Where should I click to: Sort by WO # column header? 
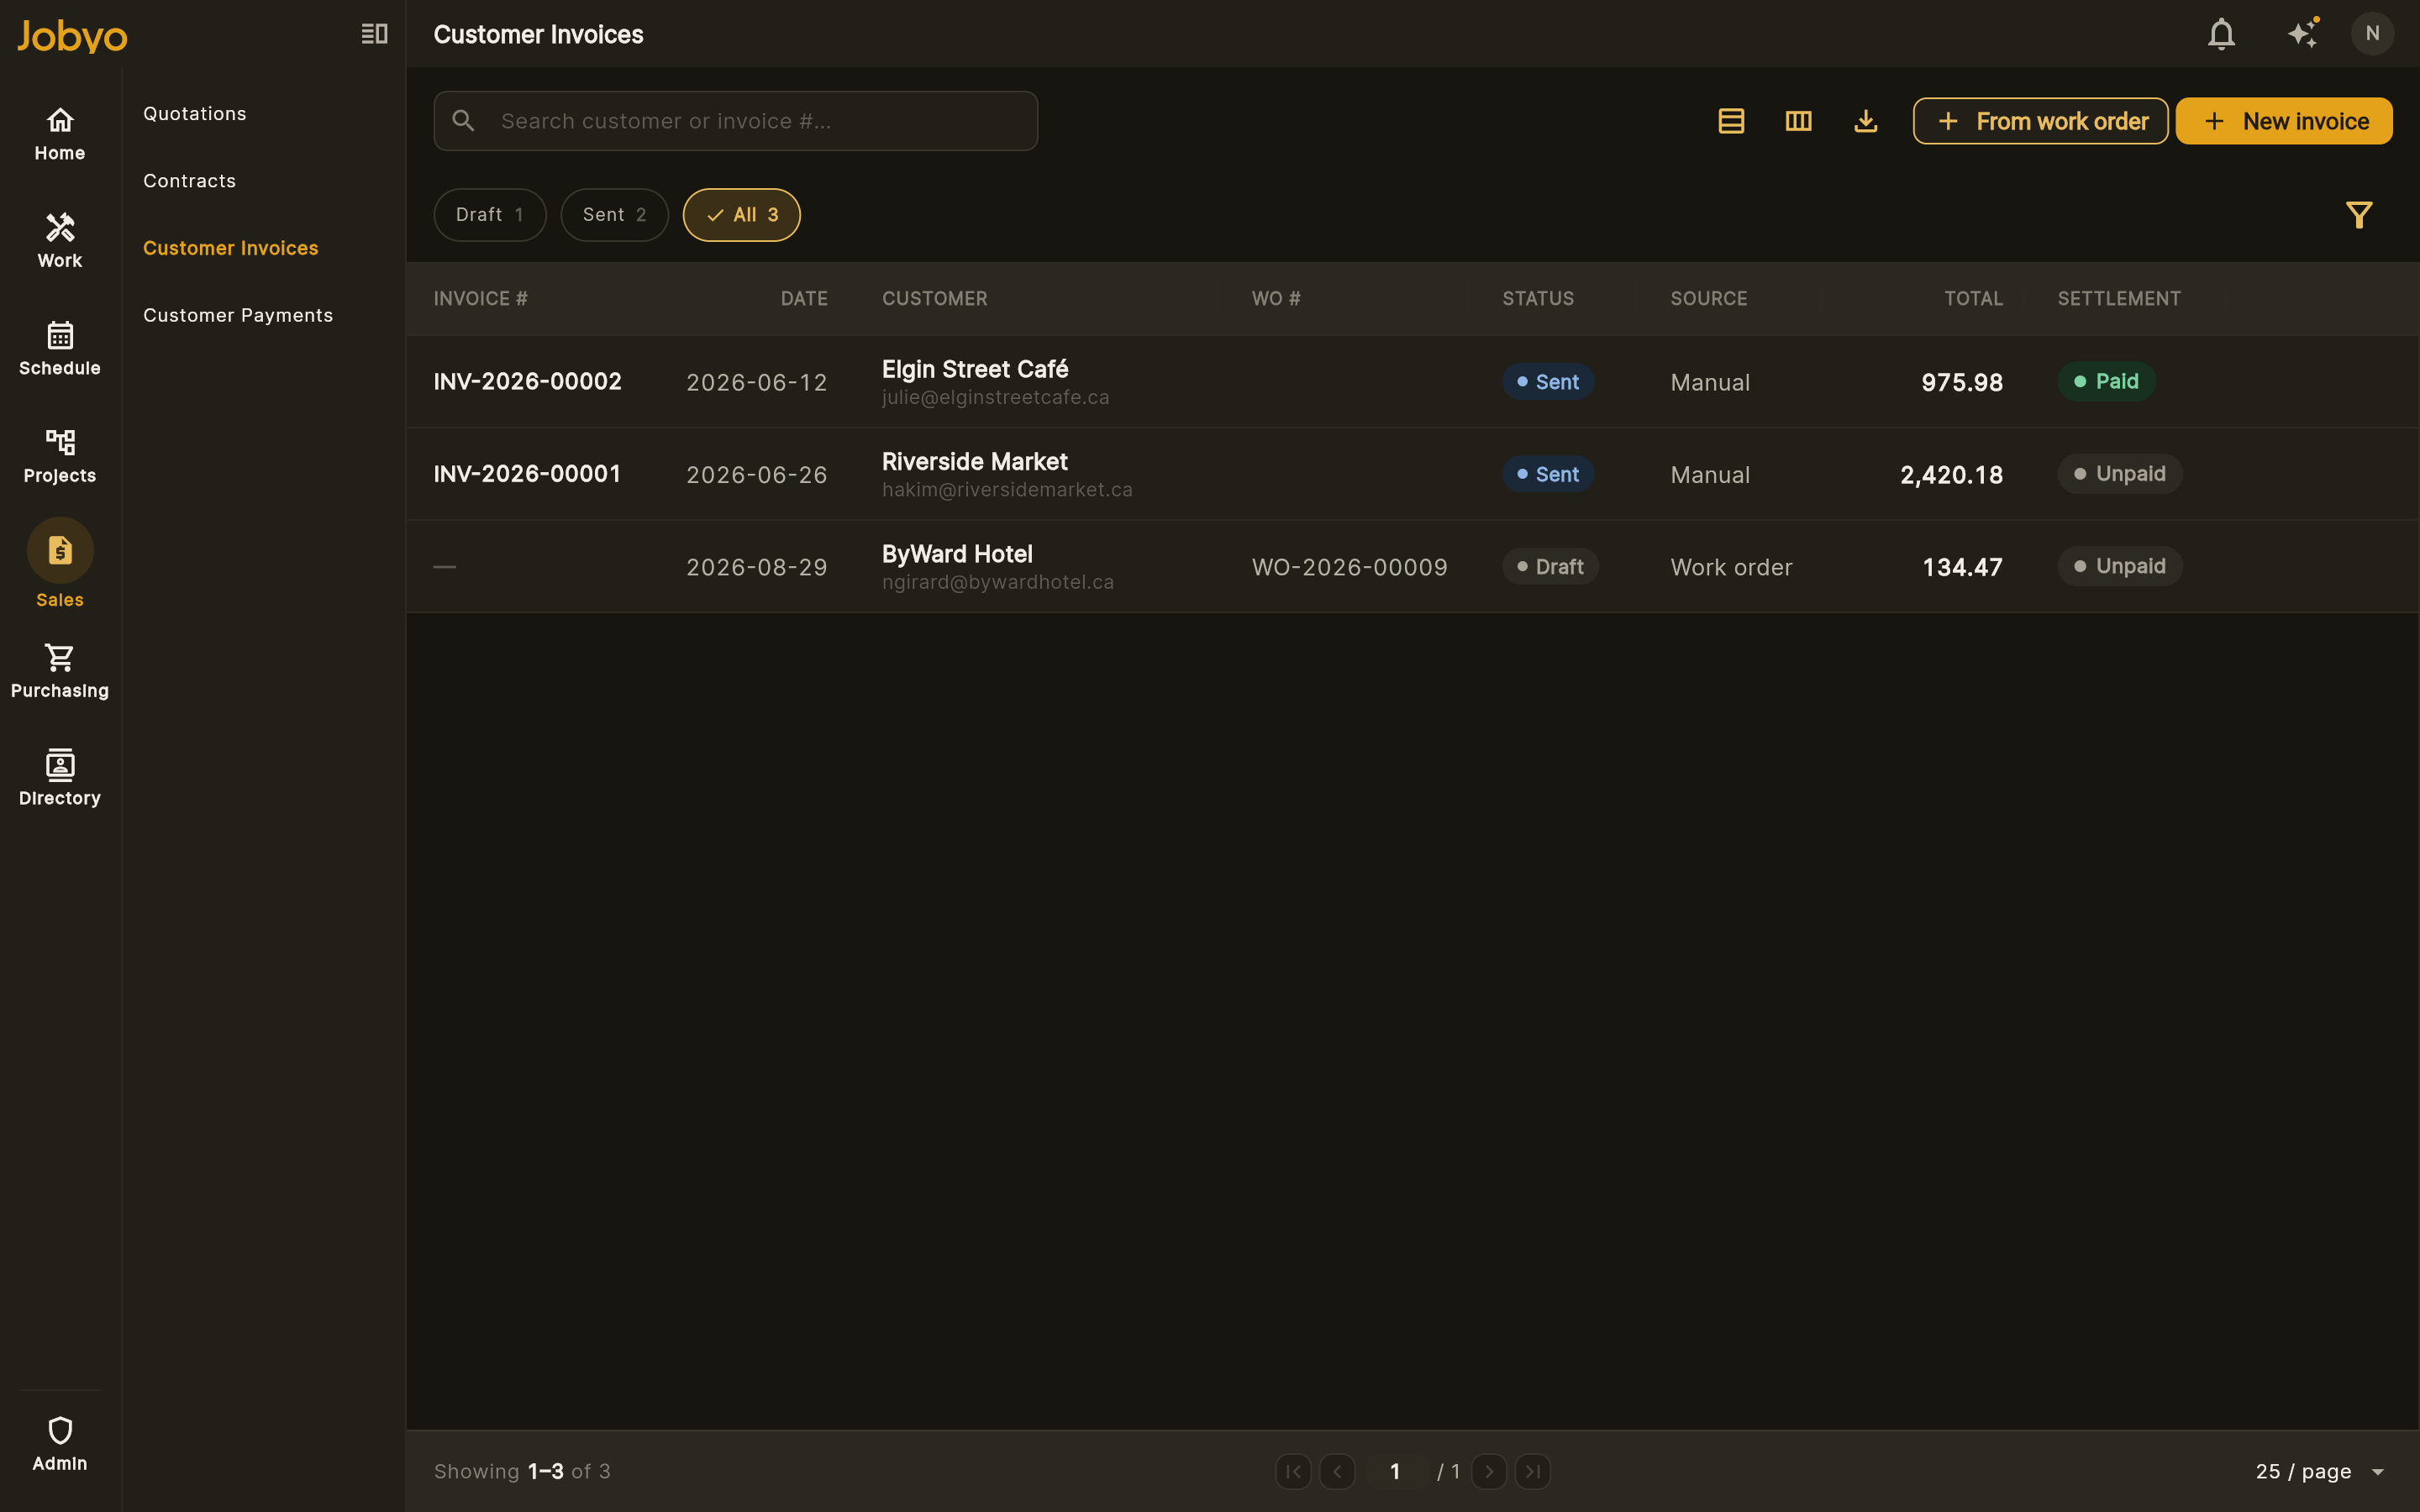pos(1276,299)
